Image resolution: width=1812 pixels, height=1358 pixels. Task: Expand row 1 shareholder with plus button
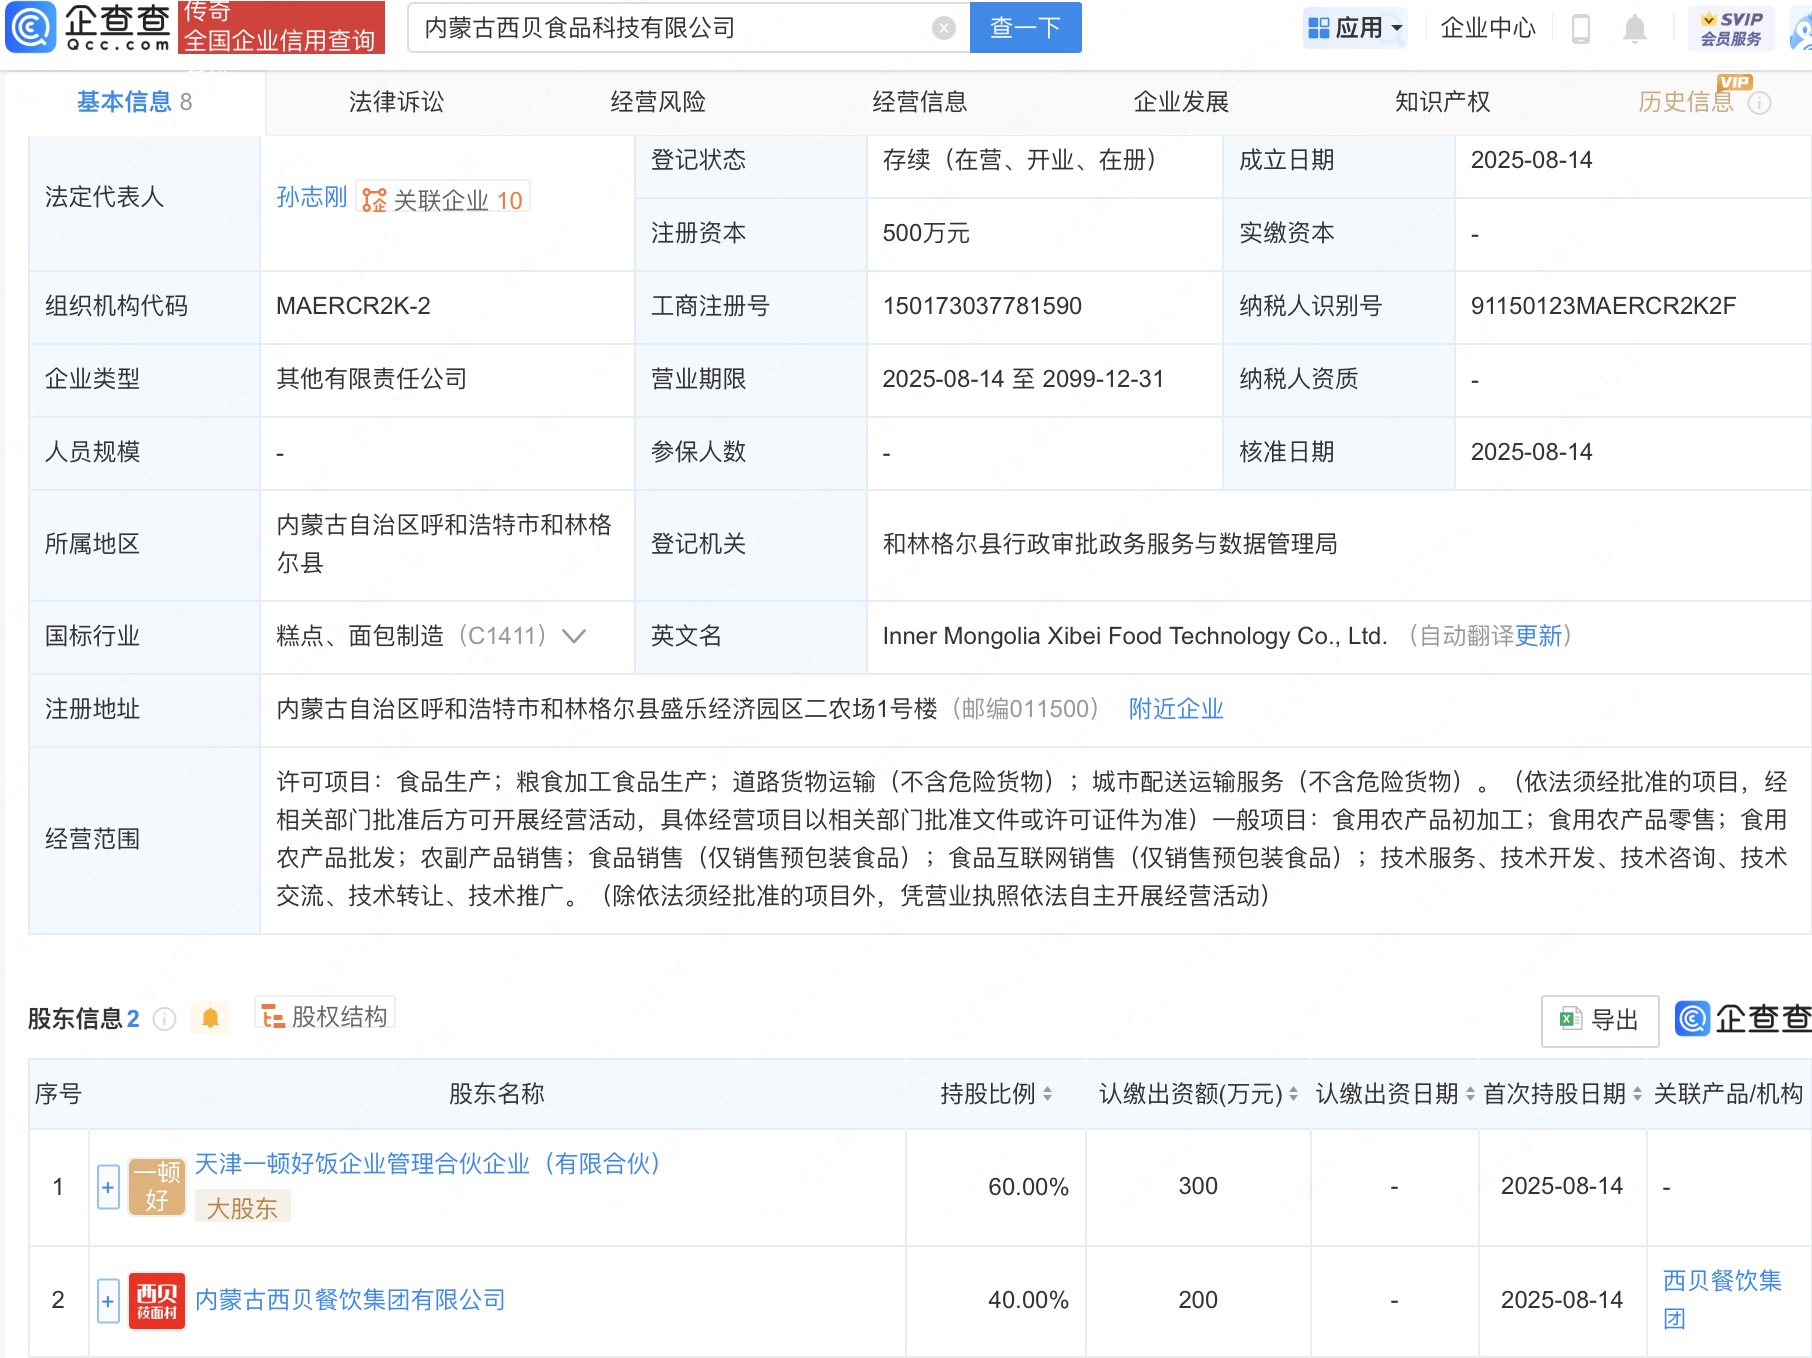pos(108,1187)
